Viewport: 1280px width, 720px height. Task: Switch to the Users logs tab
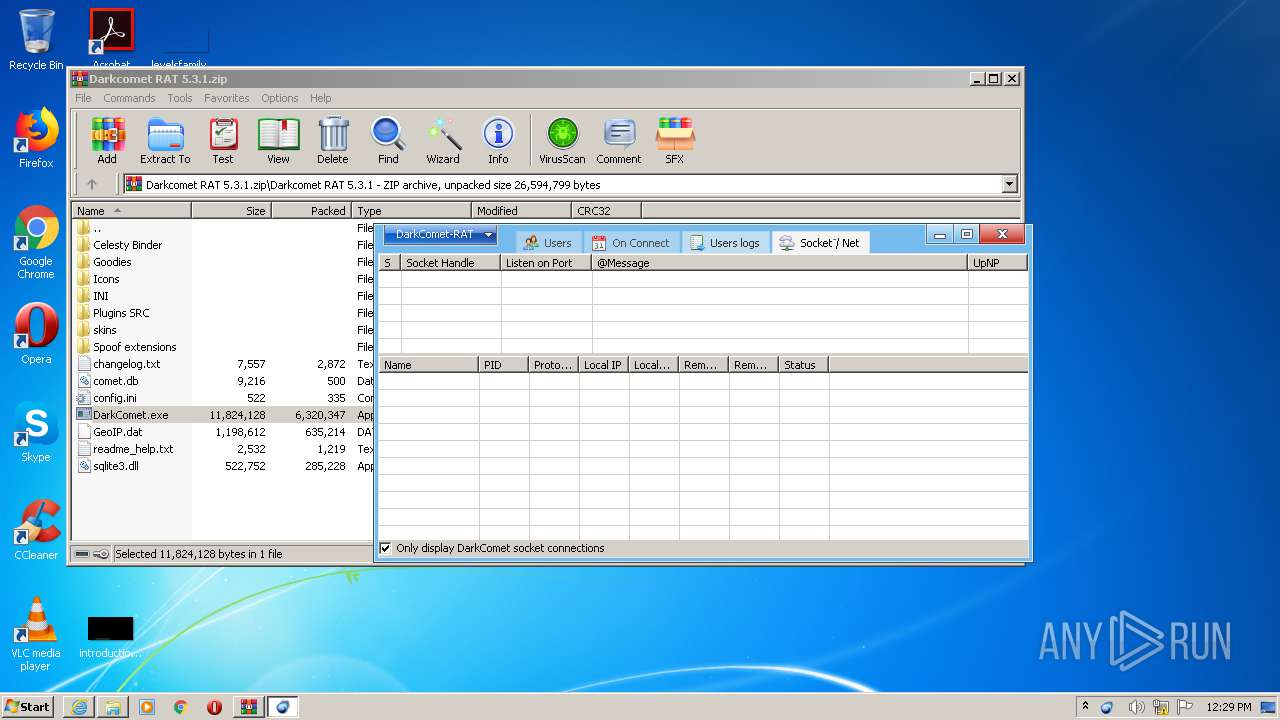[725, 243]
